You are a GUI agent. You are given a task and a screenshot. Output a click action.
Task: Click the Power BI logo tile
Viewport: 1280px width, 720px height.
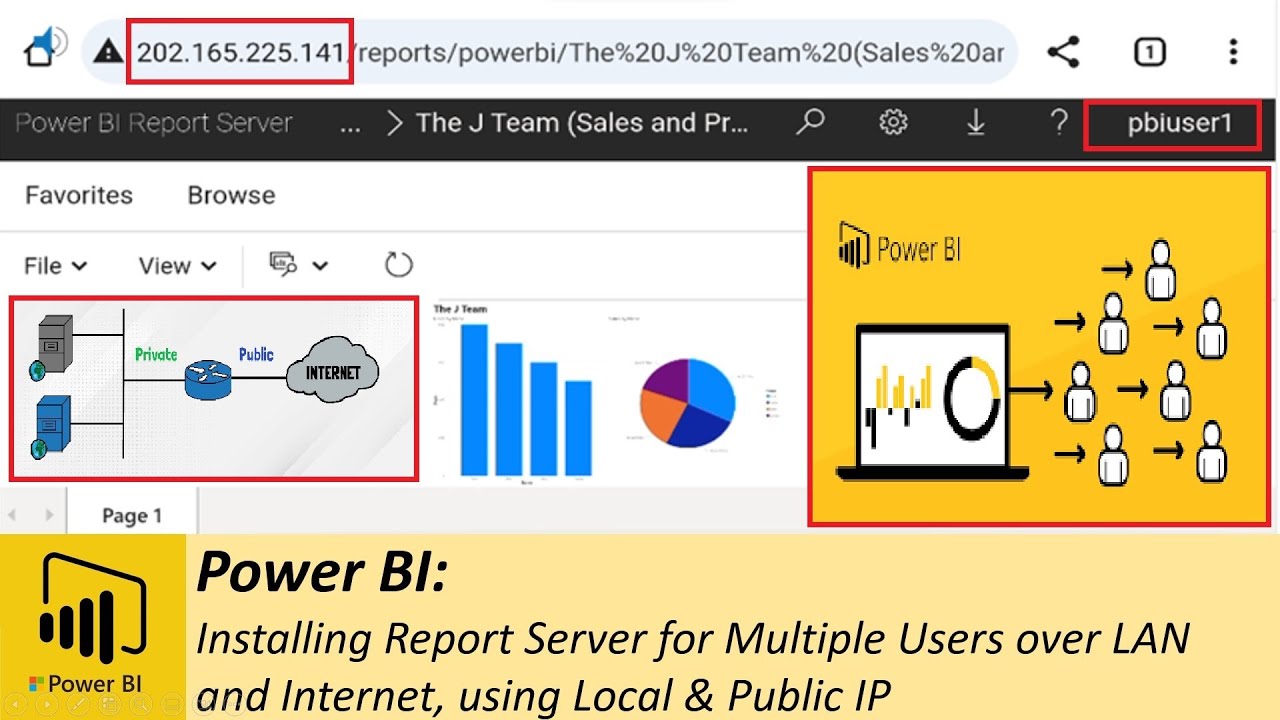pos(93,627)
